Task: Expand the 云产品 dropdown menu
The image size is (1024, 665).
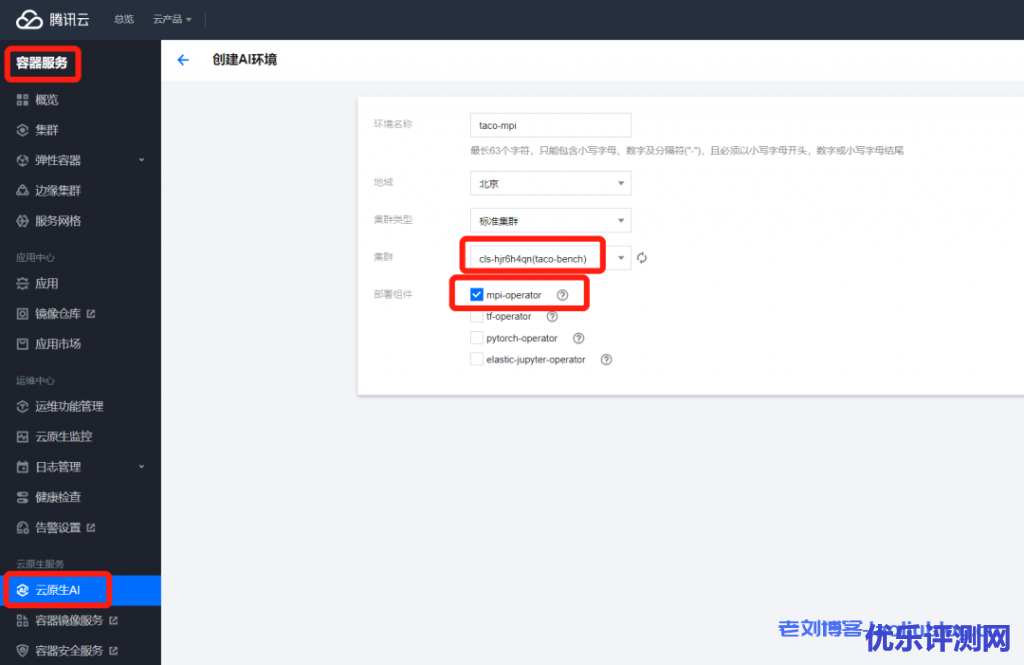Action: 172,20
